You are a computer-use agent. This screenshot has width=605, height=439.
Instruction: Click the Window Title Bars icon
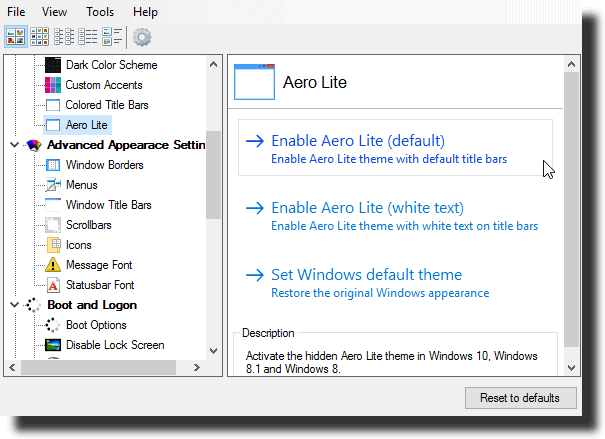[53, 205]
